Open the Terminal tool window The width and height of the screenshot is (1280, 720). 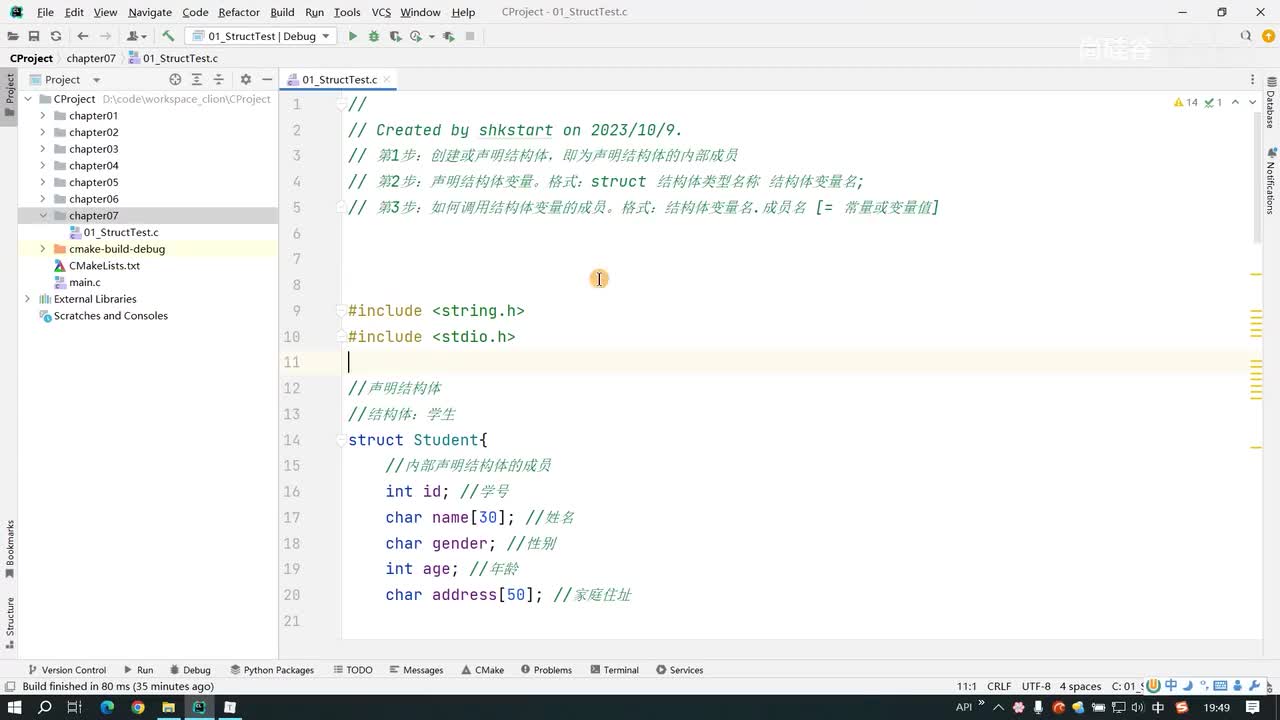[x=615, y=670]
